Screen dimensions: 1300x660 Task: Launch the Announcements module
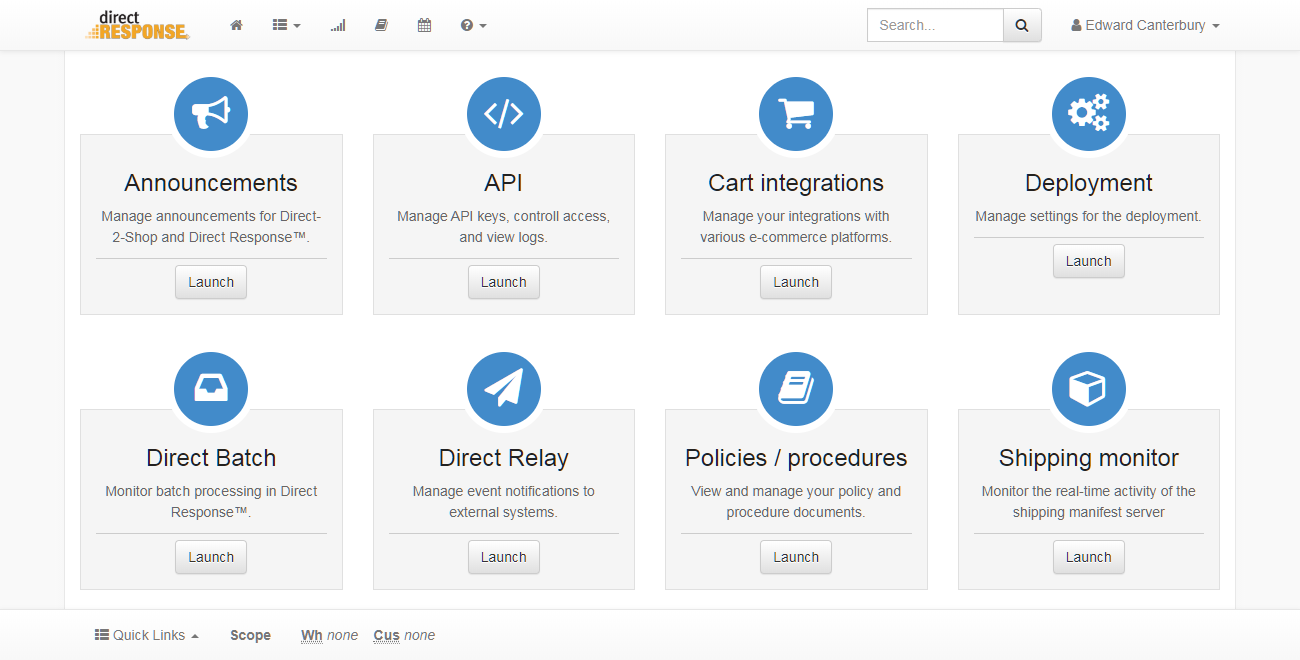pyautogui.click(x=211, y=282)
